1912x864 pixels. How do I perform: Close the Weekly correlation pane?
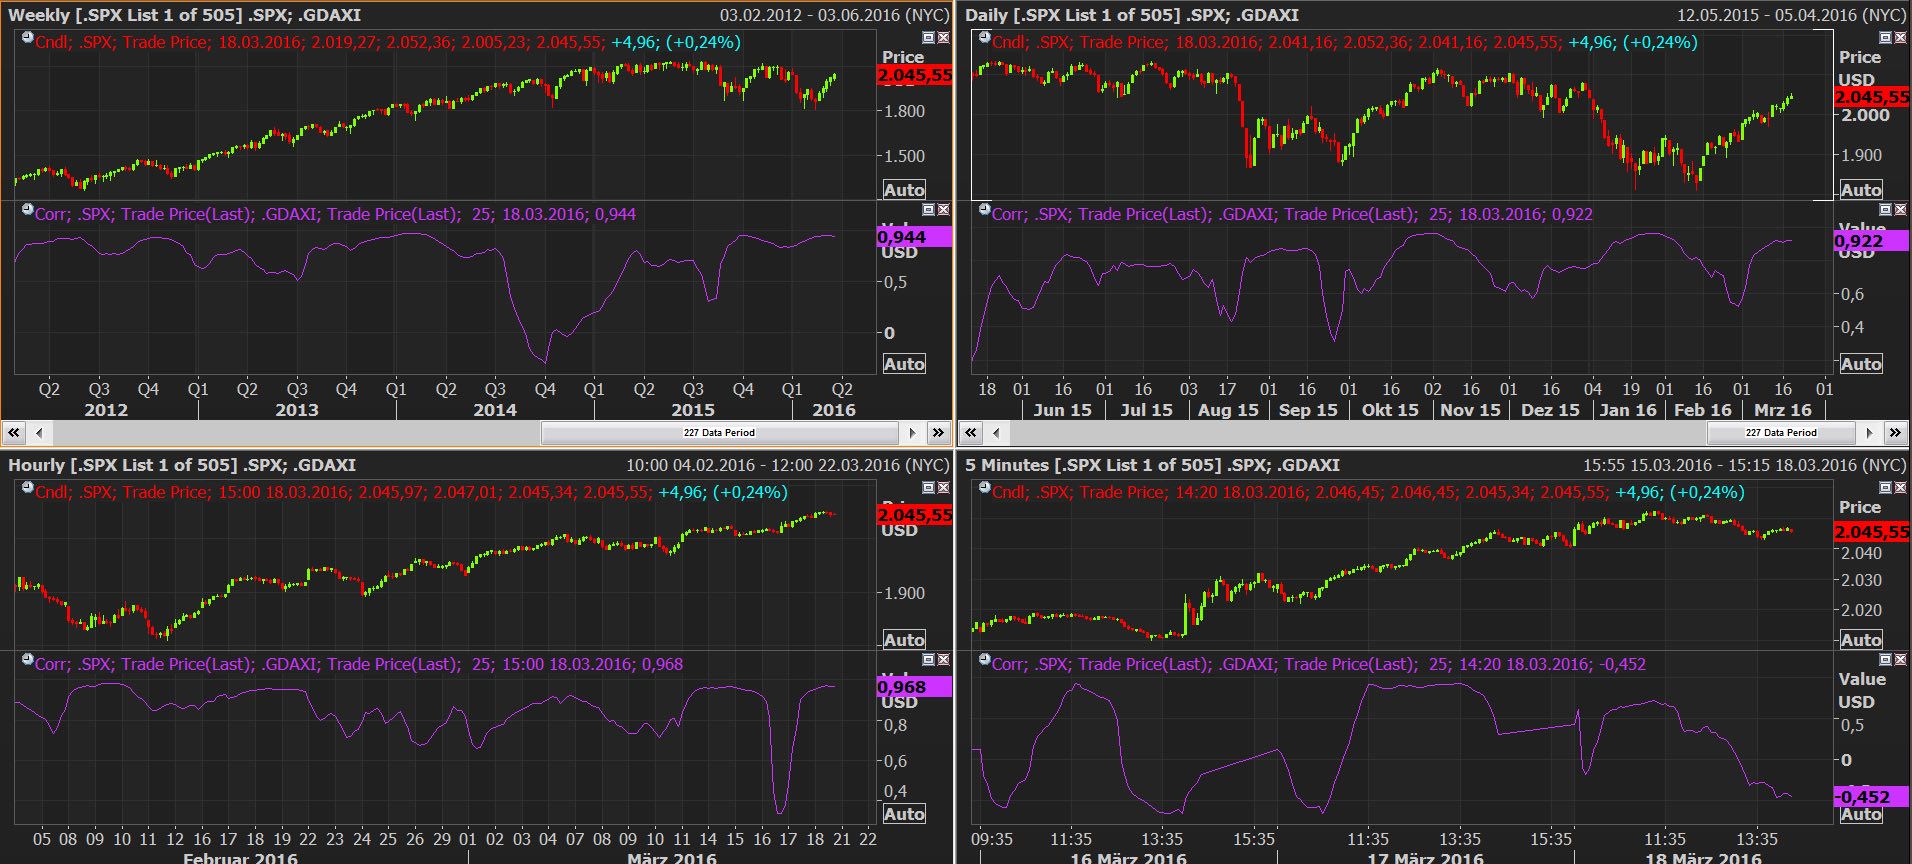coord(943,210)
